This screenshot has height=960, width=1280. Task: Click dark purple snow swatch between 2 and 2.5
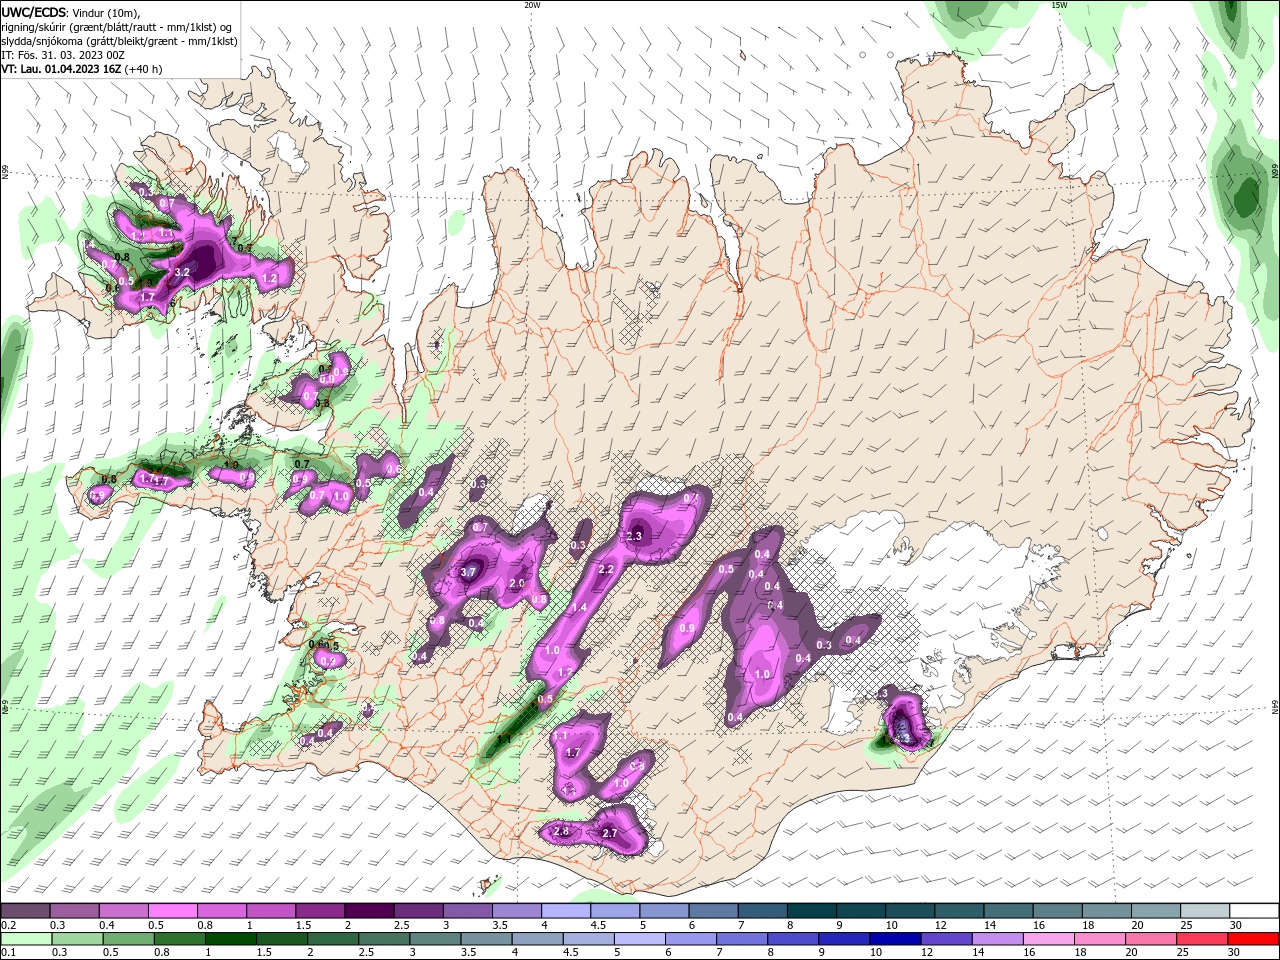369,911
